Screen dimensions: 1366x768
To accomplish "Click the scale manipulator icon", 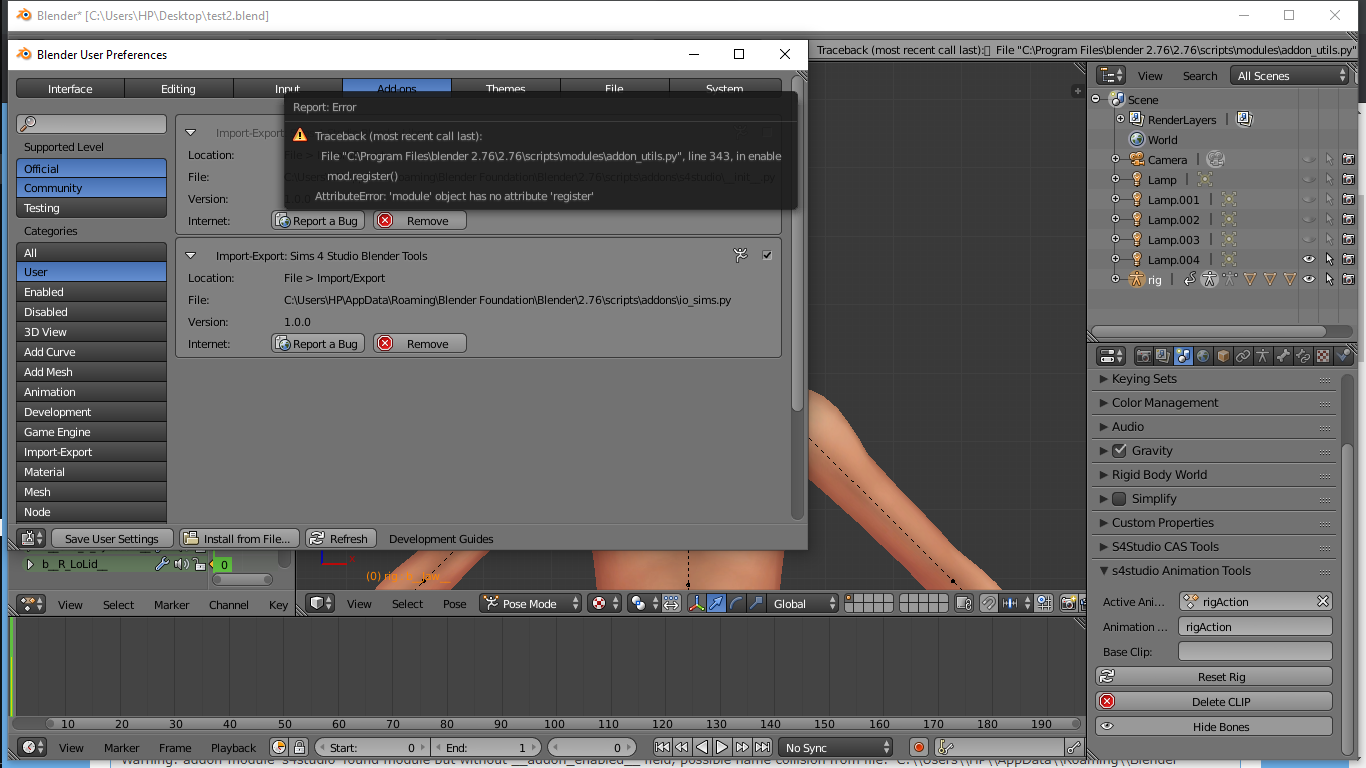I will coord(756,603).
